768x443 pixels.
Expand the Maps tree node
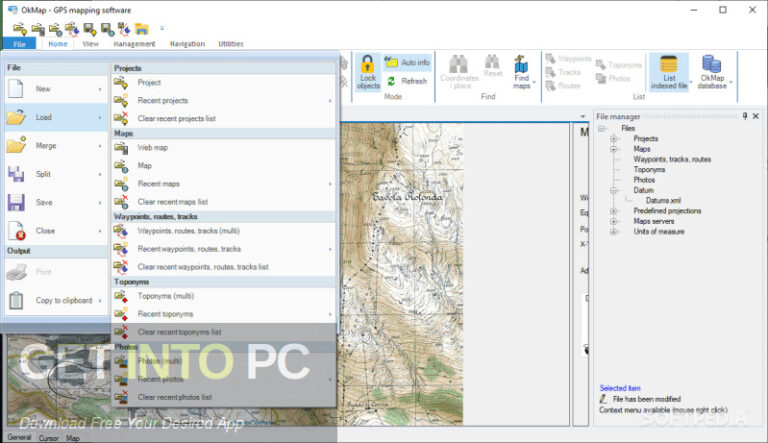pyautogui.click(x=613, y=149)
